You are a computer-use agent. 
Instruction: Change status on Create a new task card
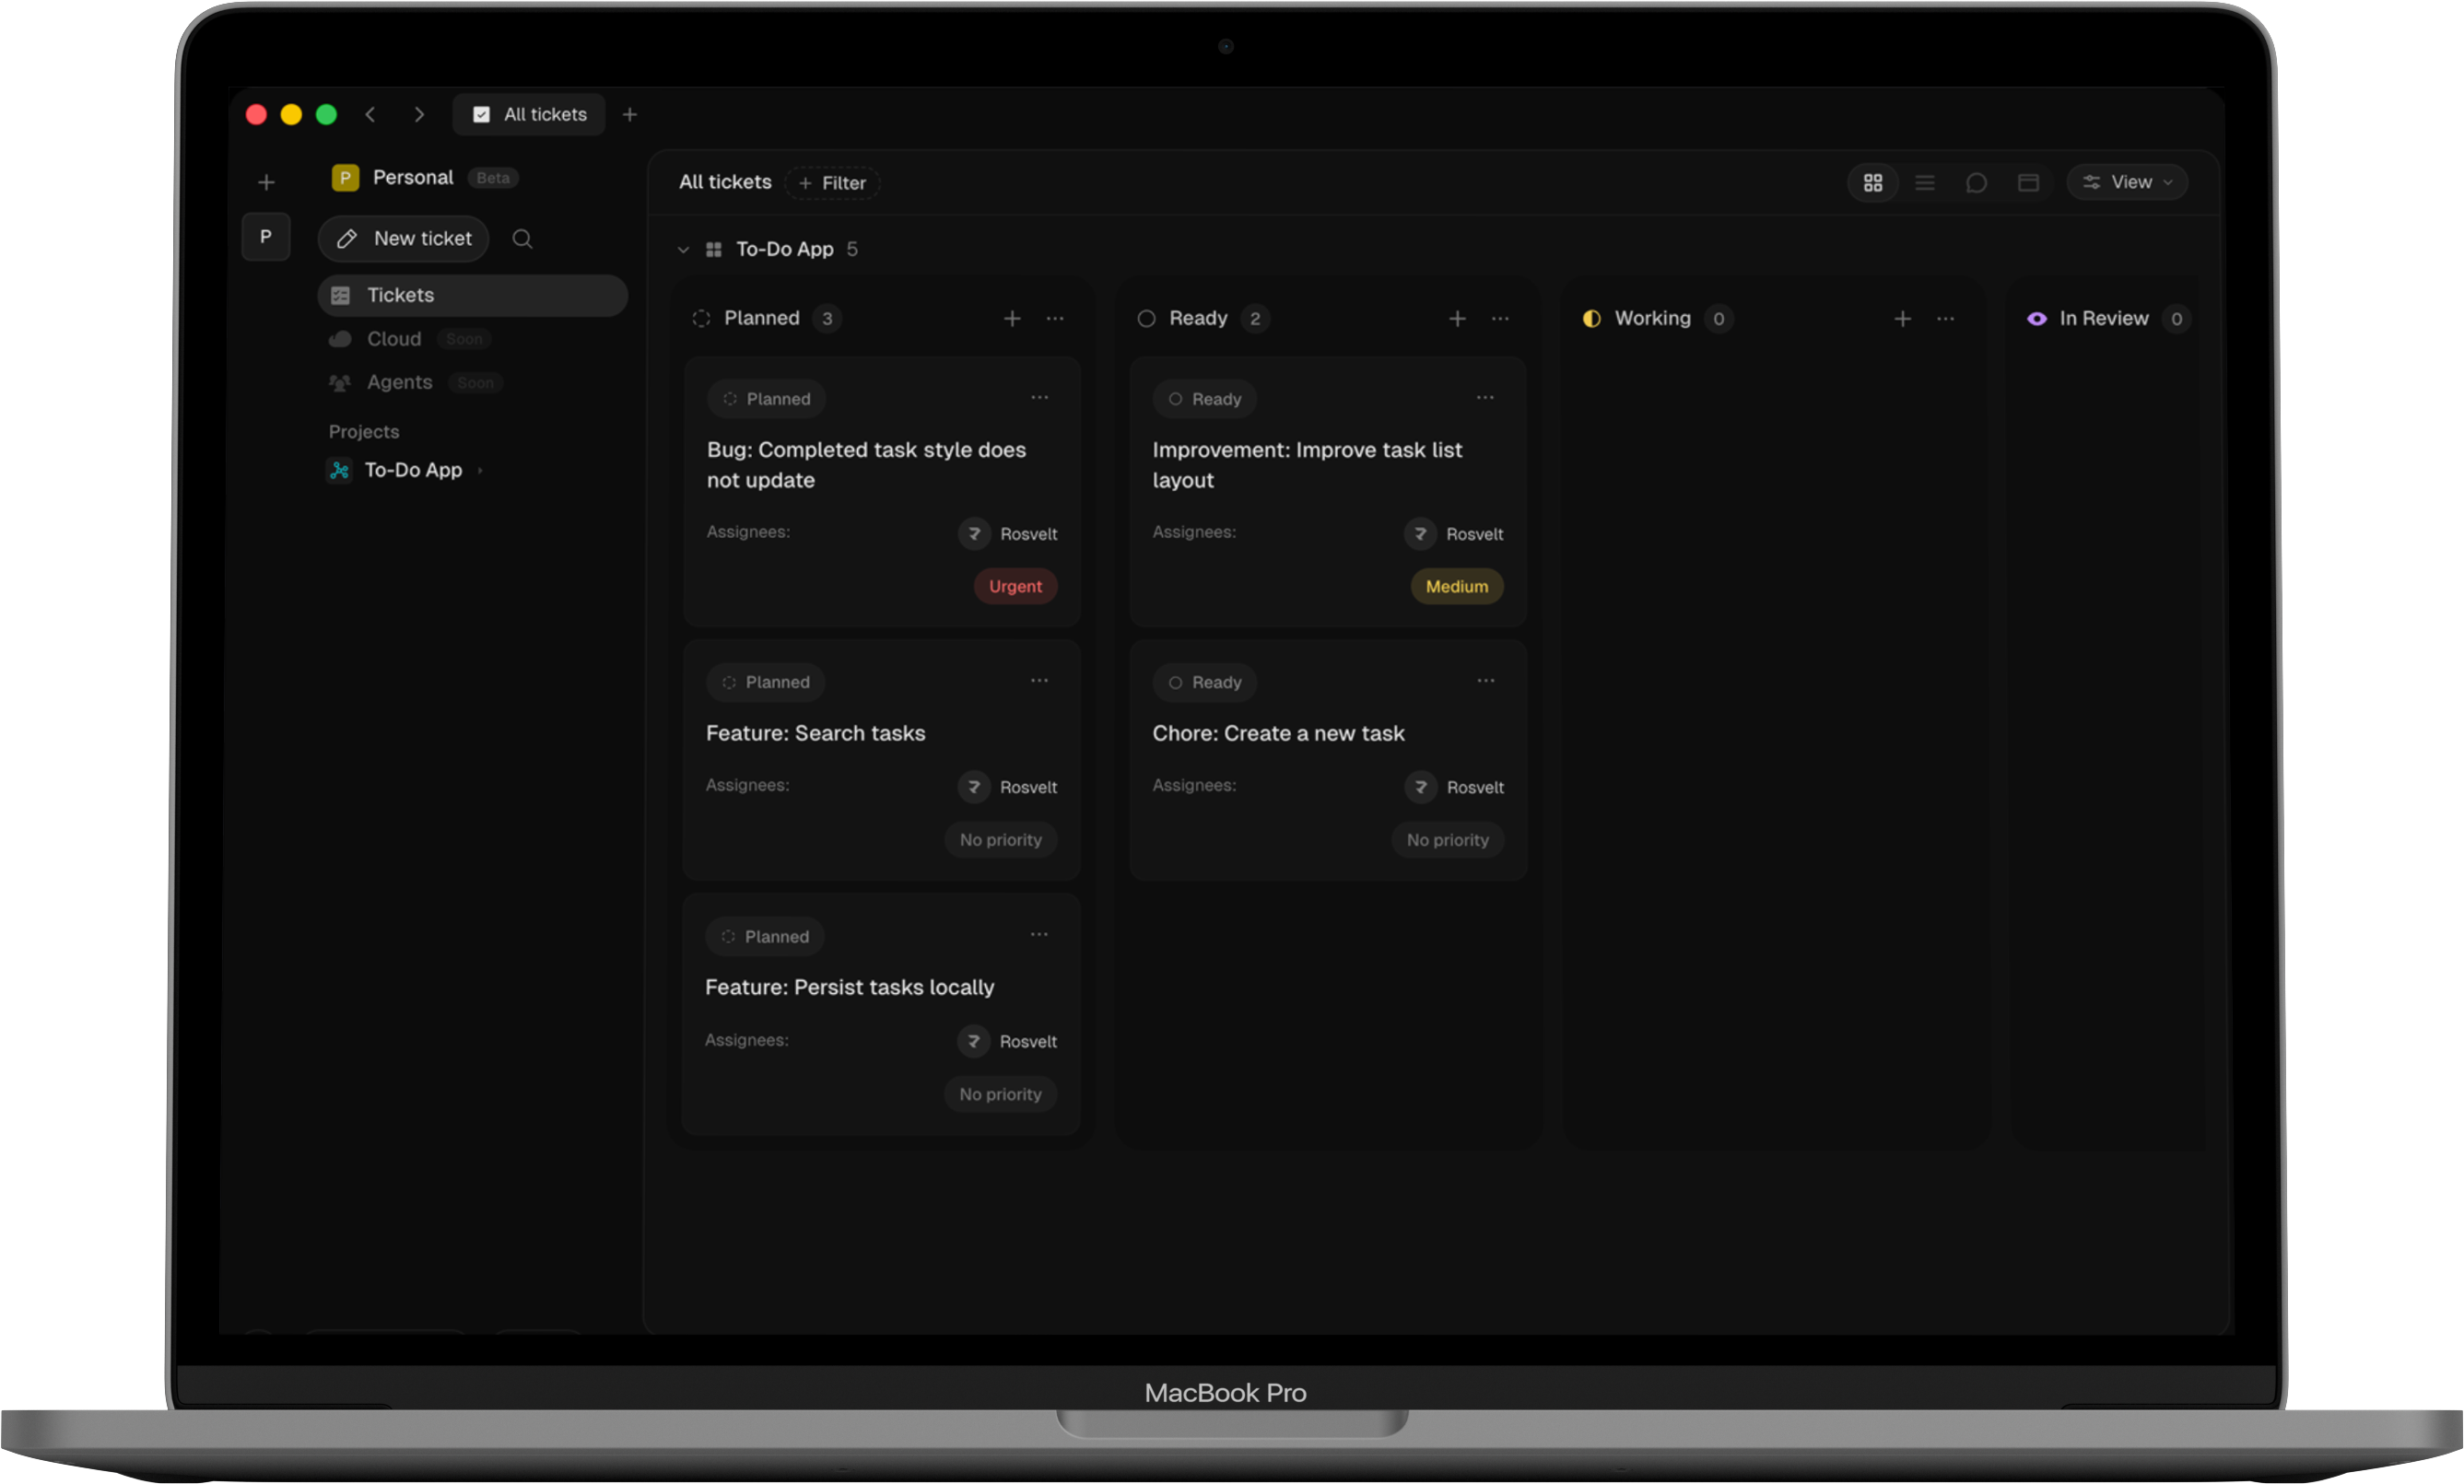(x=1205, y=682)
